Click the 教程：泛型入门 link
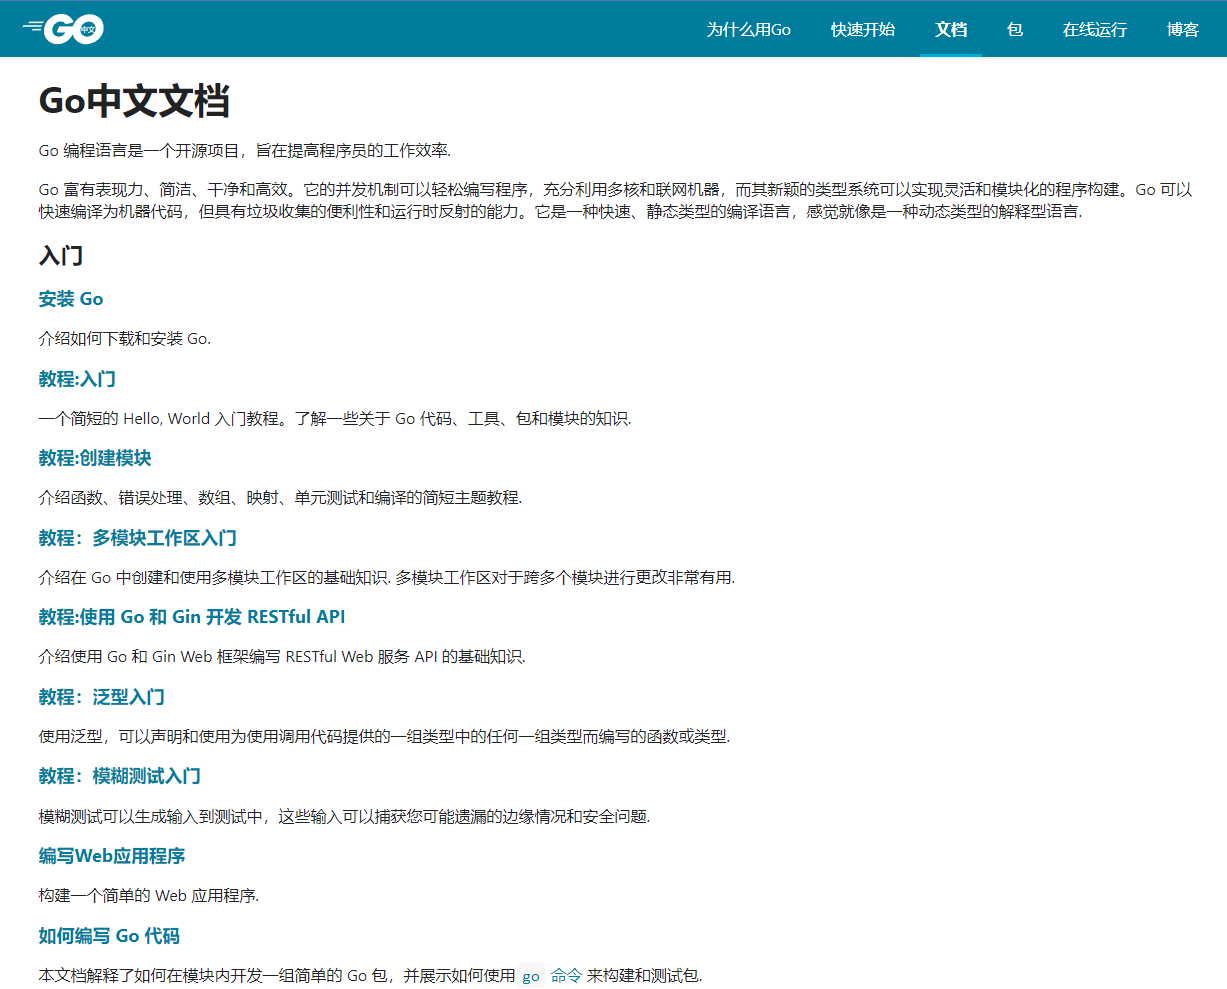 click(x=102, y=697)
